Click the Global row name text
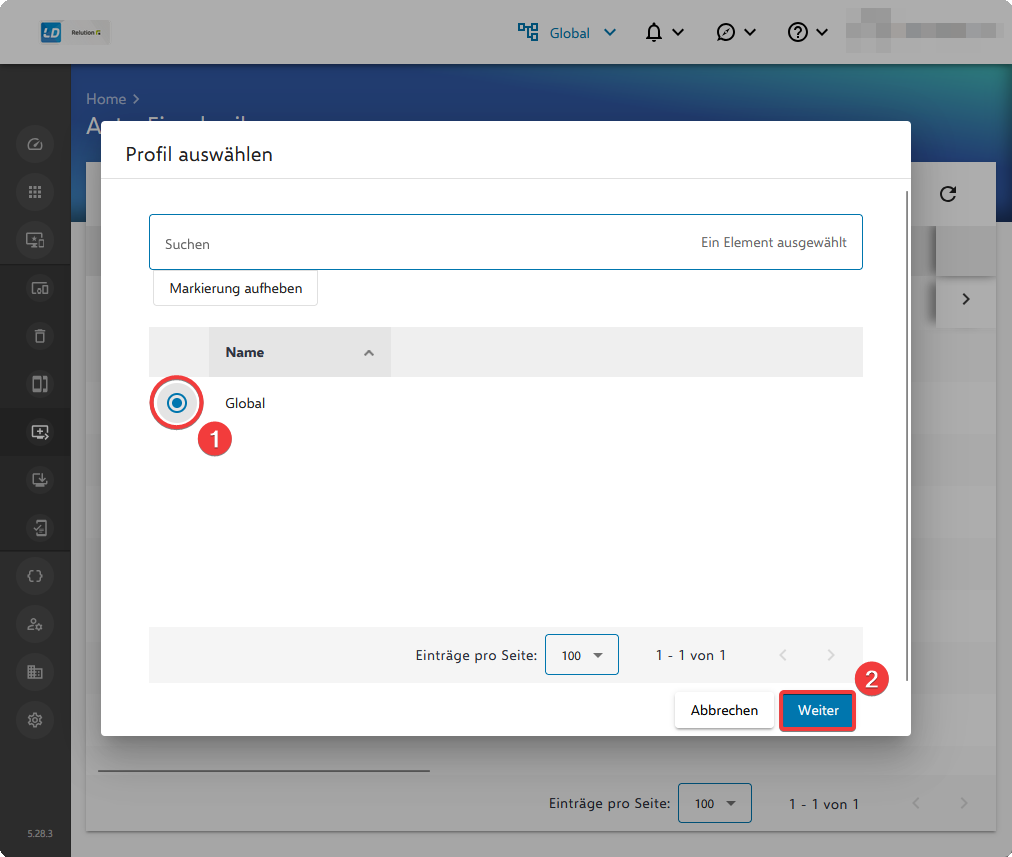The height and width of the screenshot is (857, 1012). tap(245, 403)
